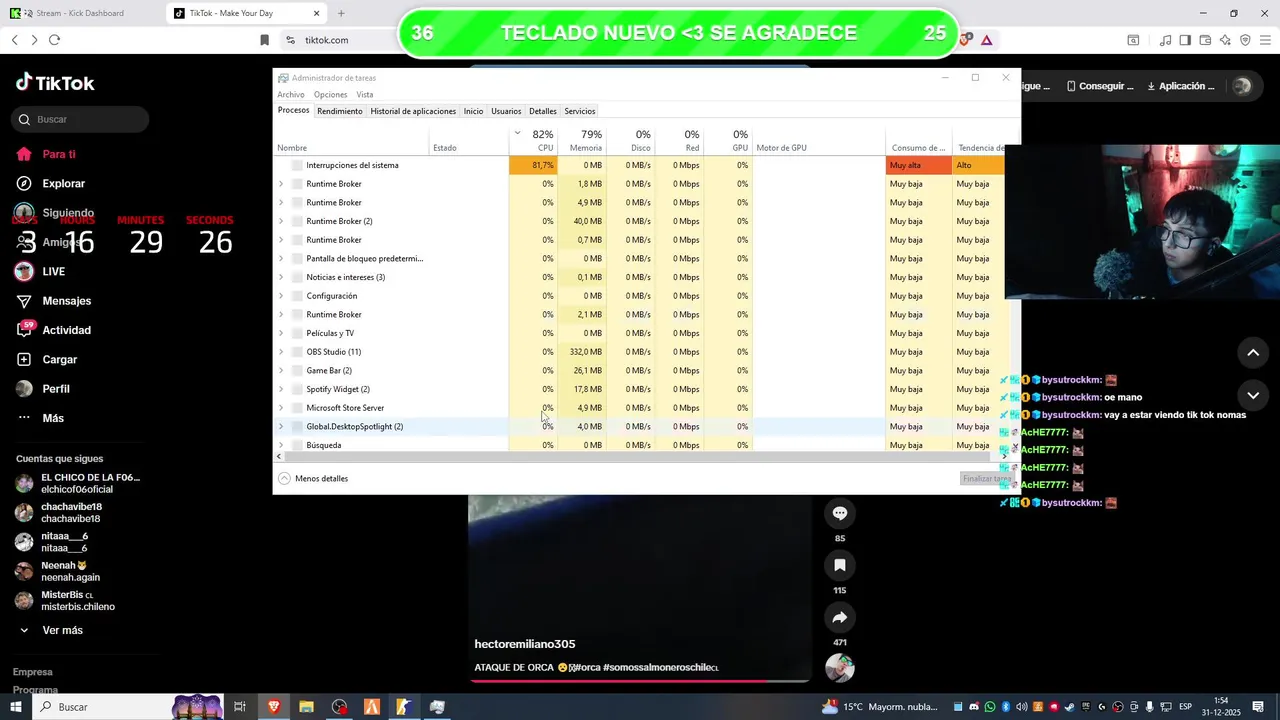The image size is (1280, 720).
Task: Focus the TikTok Buscar search field
Action: pyautogui.click(x=80, y=119)
